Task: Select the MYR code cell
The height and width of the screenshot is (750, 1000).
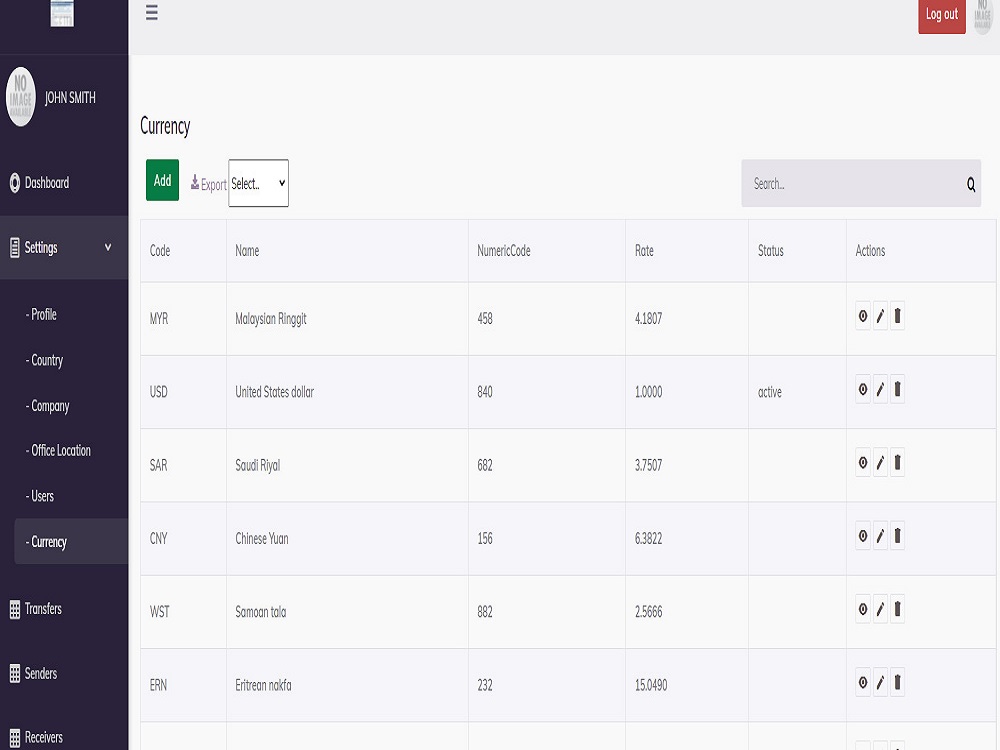Action: click(x=184, y=319)
